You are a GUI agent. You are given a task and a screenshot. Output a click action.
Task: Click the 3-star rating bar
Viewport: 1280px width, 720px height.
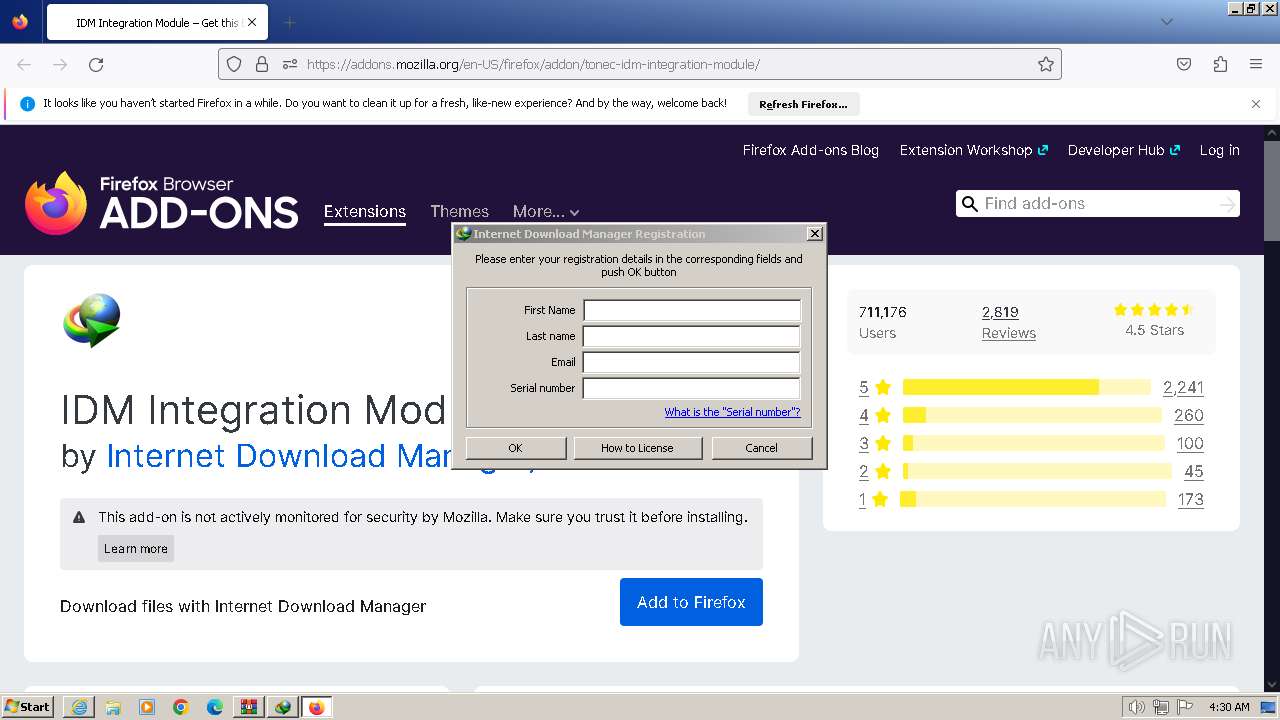1034,443
